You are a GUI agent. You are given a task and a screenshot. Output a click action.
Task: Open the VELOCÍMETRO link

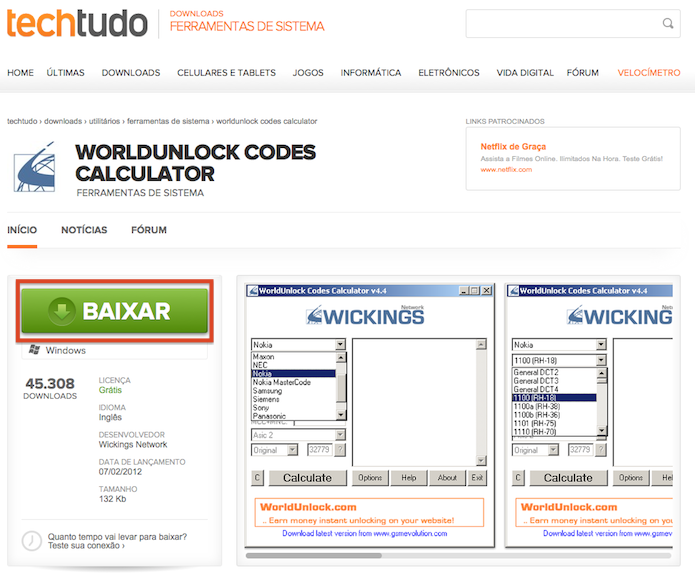coord(649,73)
